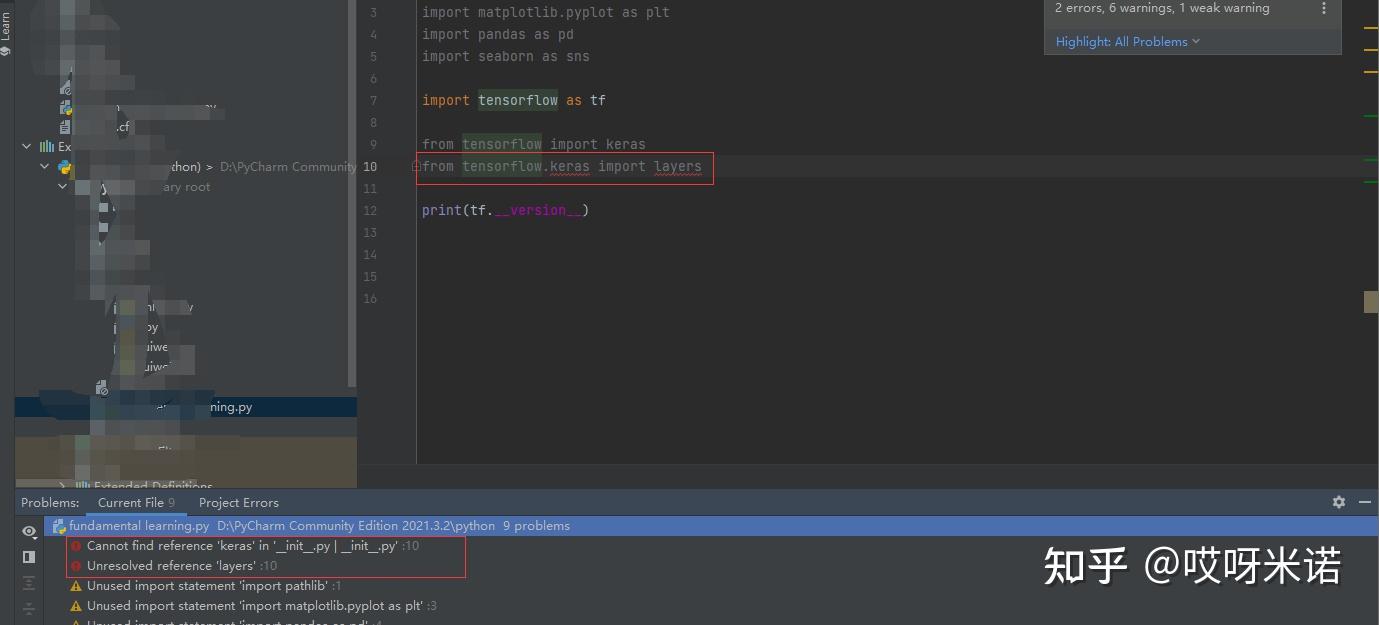
Task: Collapse the 'Ex' project tree node
Action: coord(26,146)
